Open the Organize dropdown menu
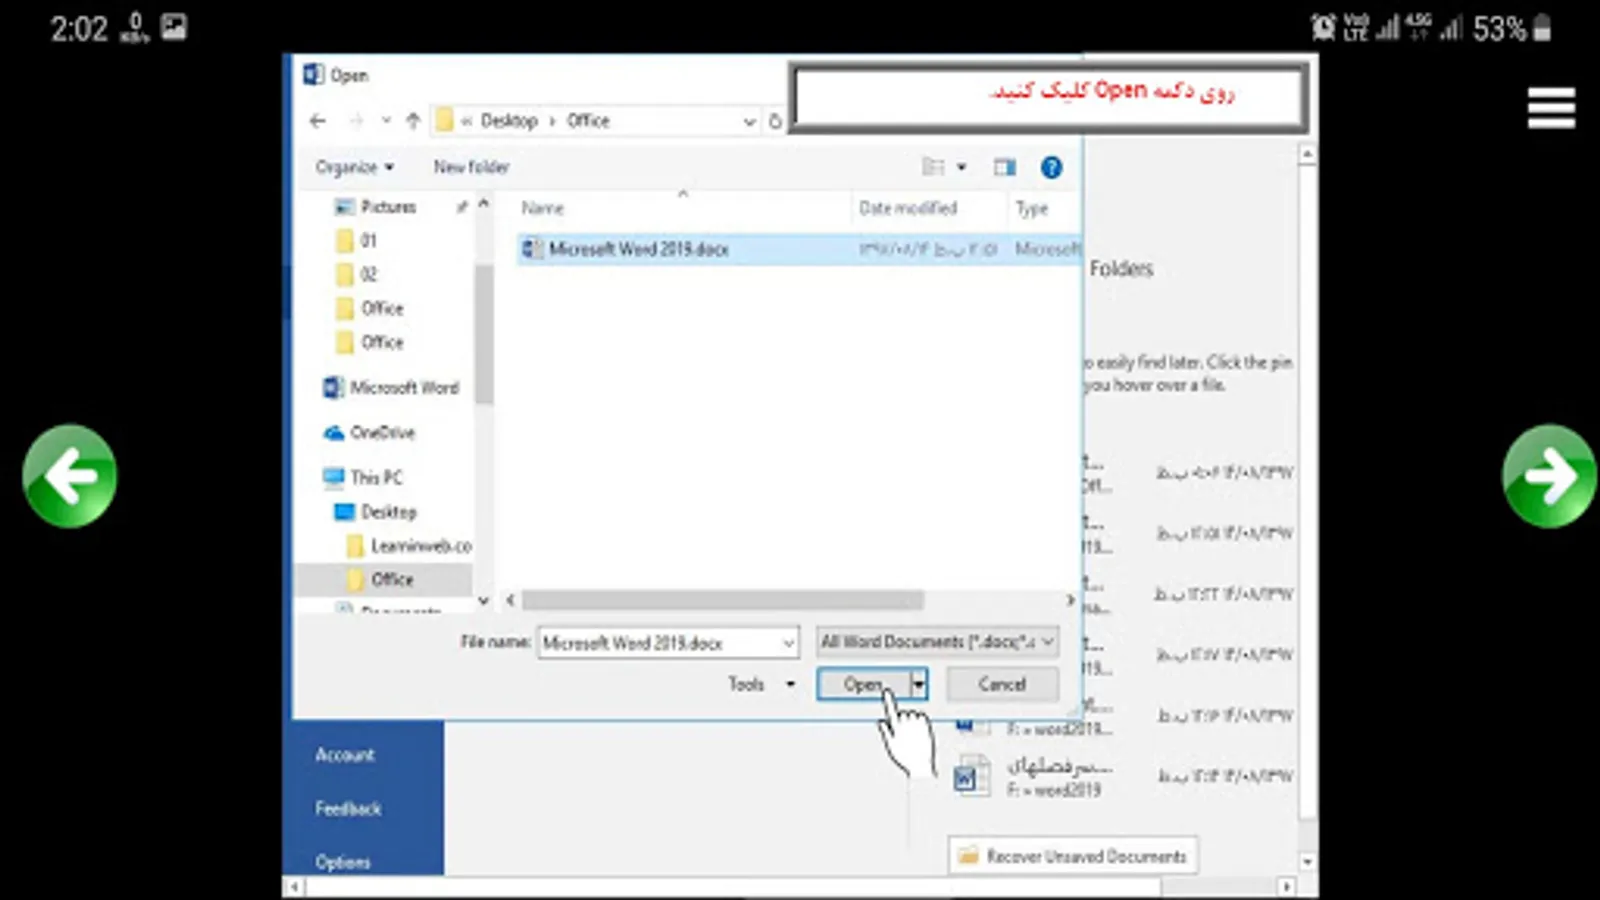The image size is (1600, 900). click(355, 167)
